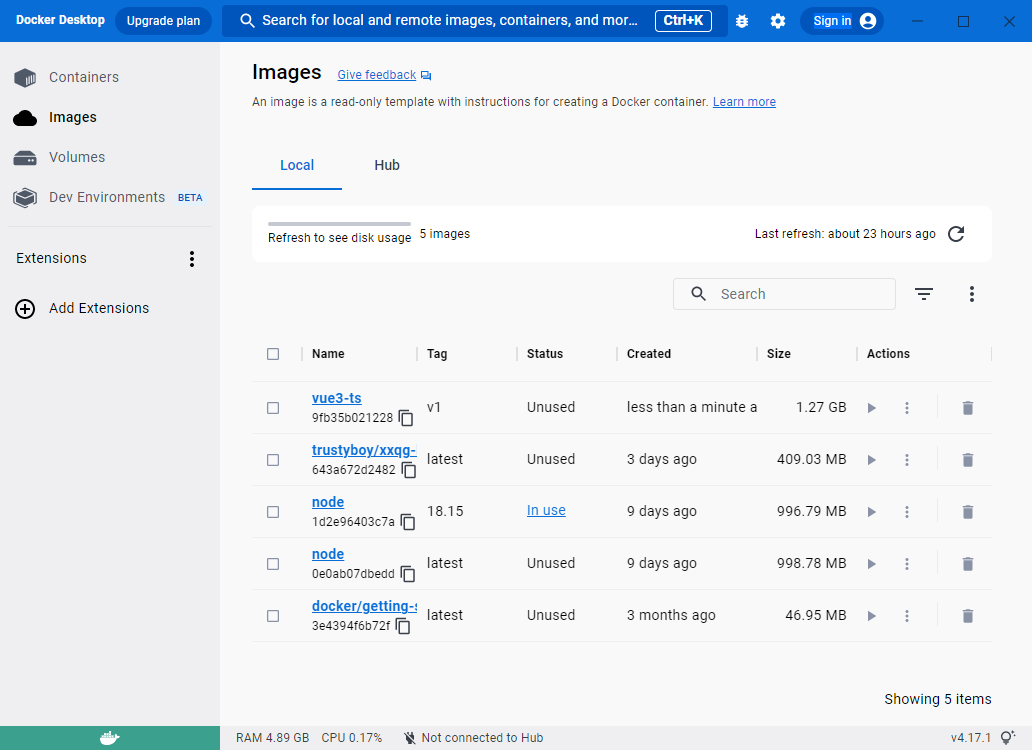The width and height of the screenshot is (1032, 750).
Task: Select the vue3-ts image checkbox
Action: [273, 408]
